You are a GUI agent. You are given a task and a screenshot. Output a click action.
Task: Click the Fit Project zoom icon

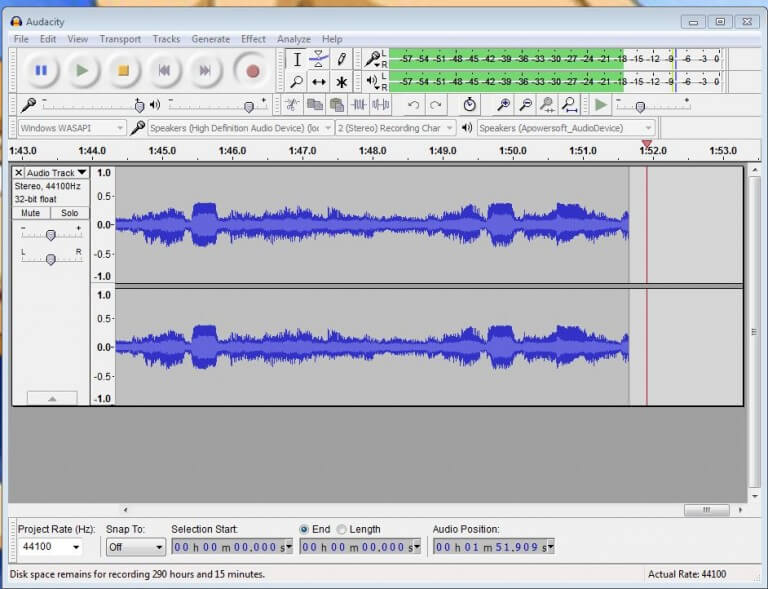pos(569,105)
